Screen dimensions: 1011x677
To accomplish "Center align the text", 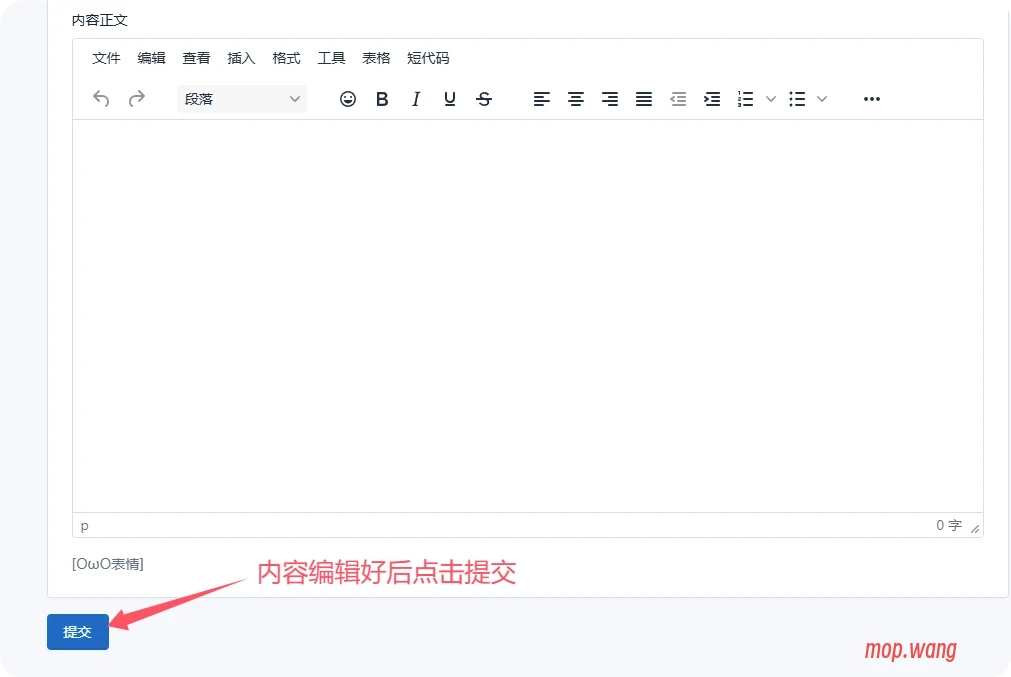I will [576, 99].
